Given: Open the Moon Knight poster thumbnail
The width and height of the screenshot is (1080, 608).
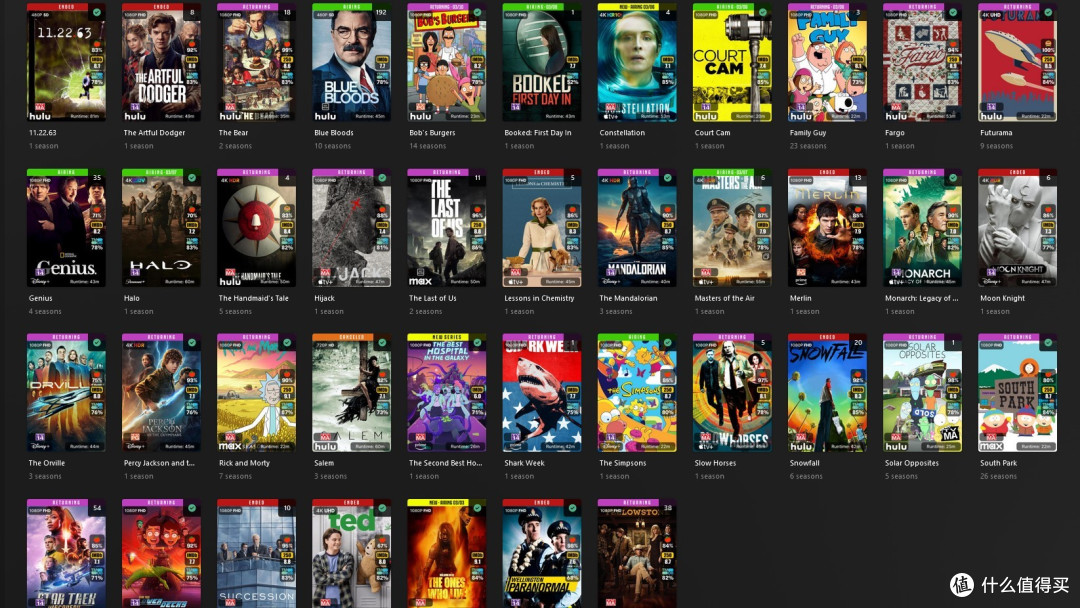Looking at the screenshot, I should 1017,230.
